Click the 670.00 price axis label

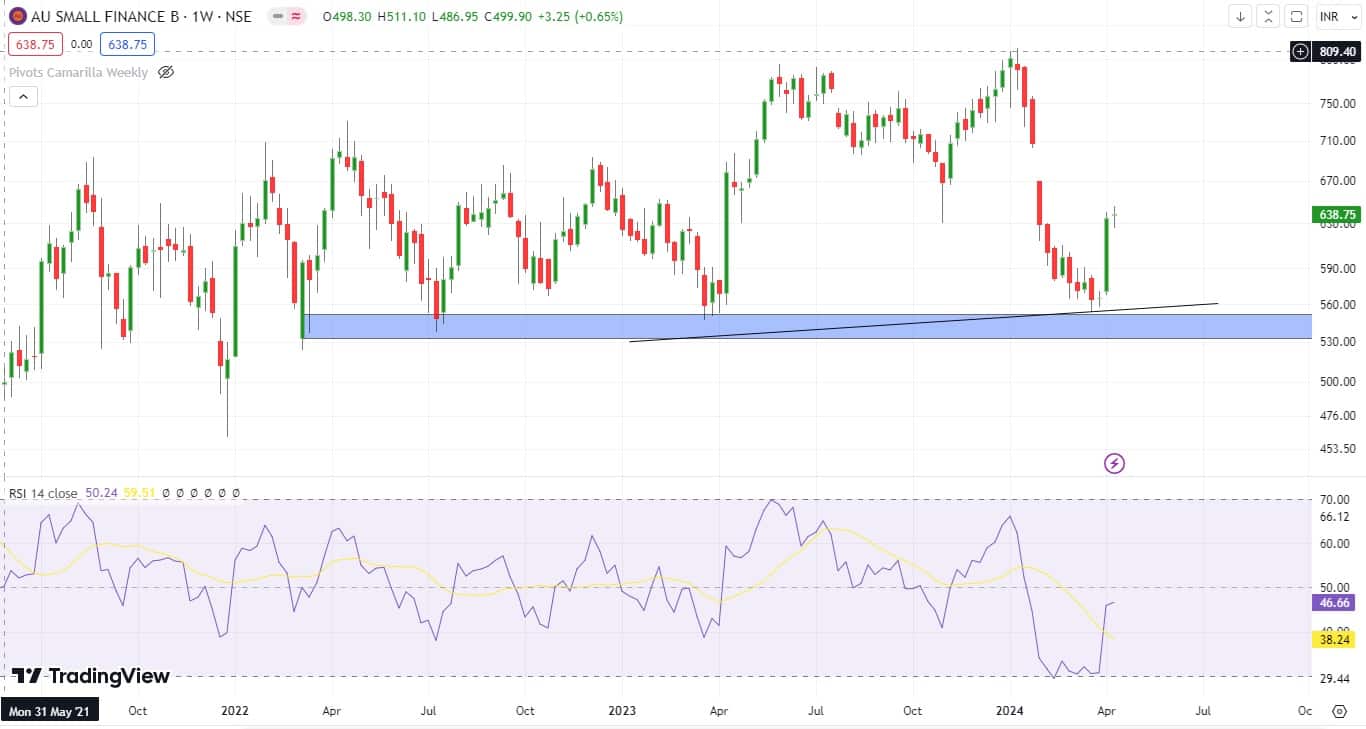(x=1337, y=181)
